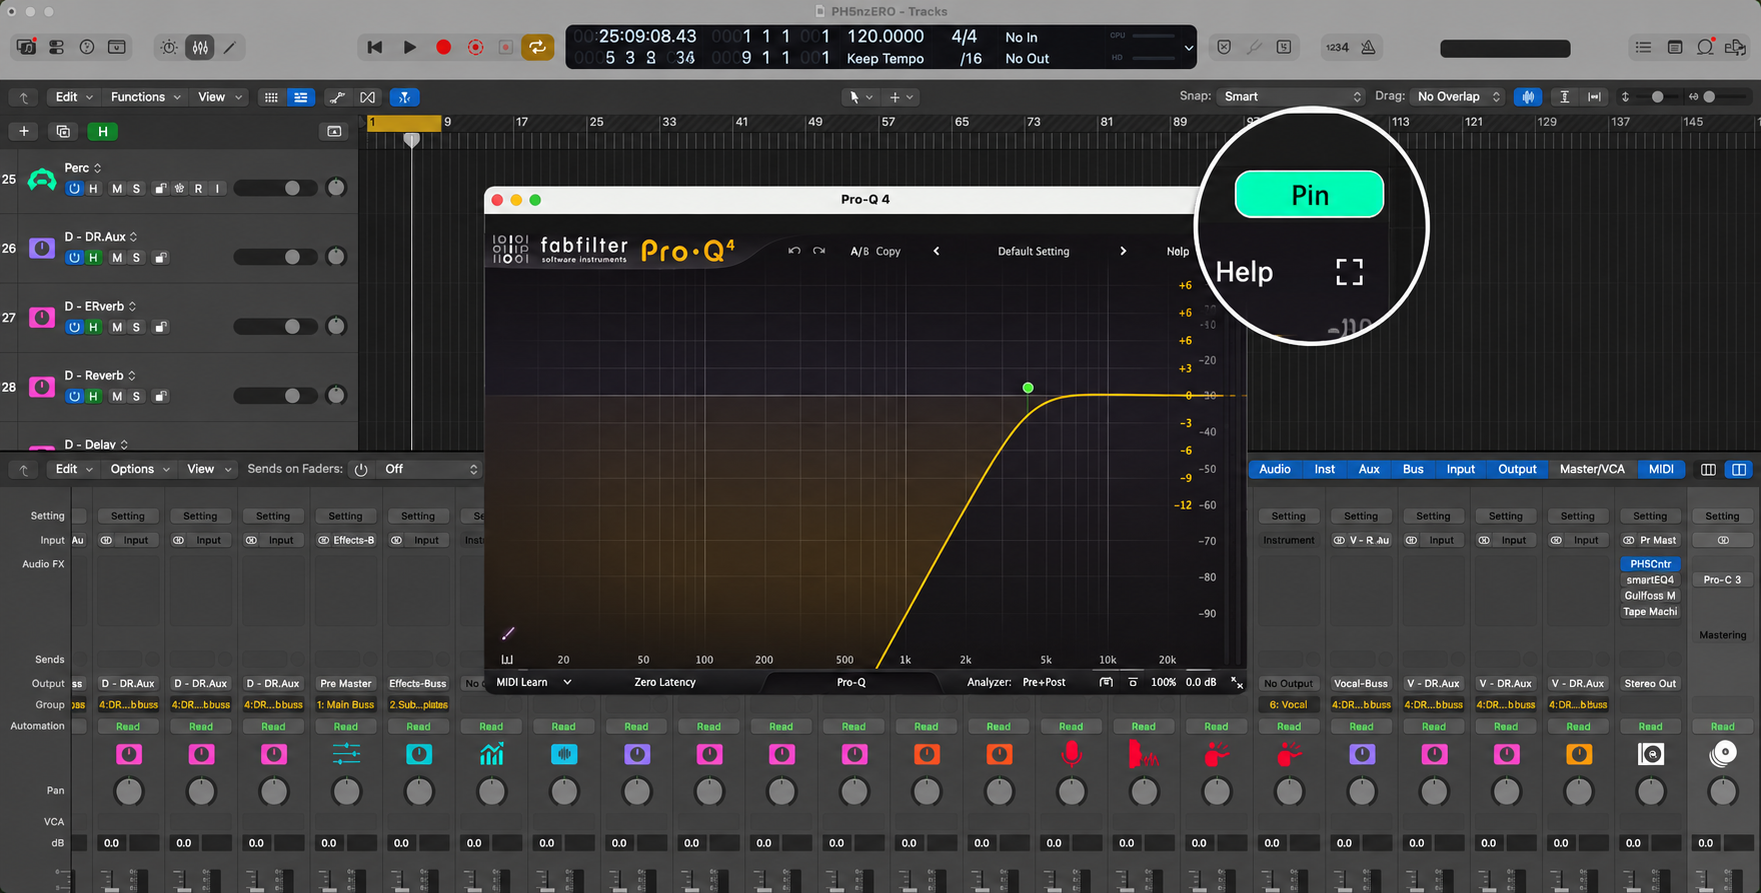Show only Aux channel strips in mixer
The height and width of the screenshot is (893, 1761).
point(1368,469)
